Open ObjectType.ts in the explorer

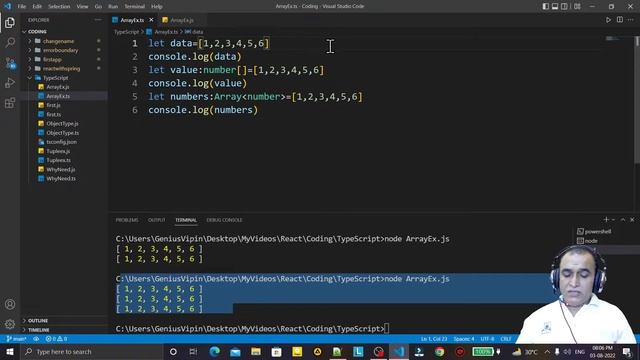pos(62,133)
